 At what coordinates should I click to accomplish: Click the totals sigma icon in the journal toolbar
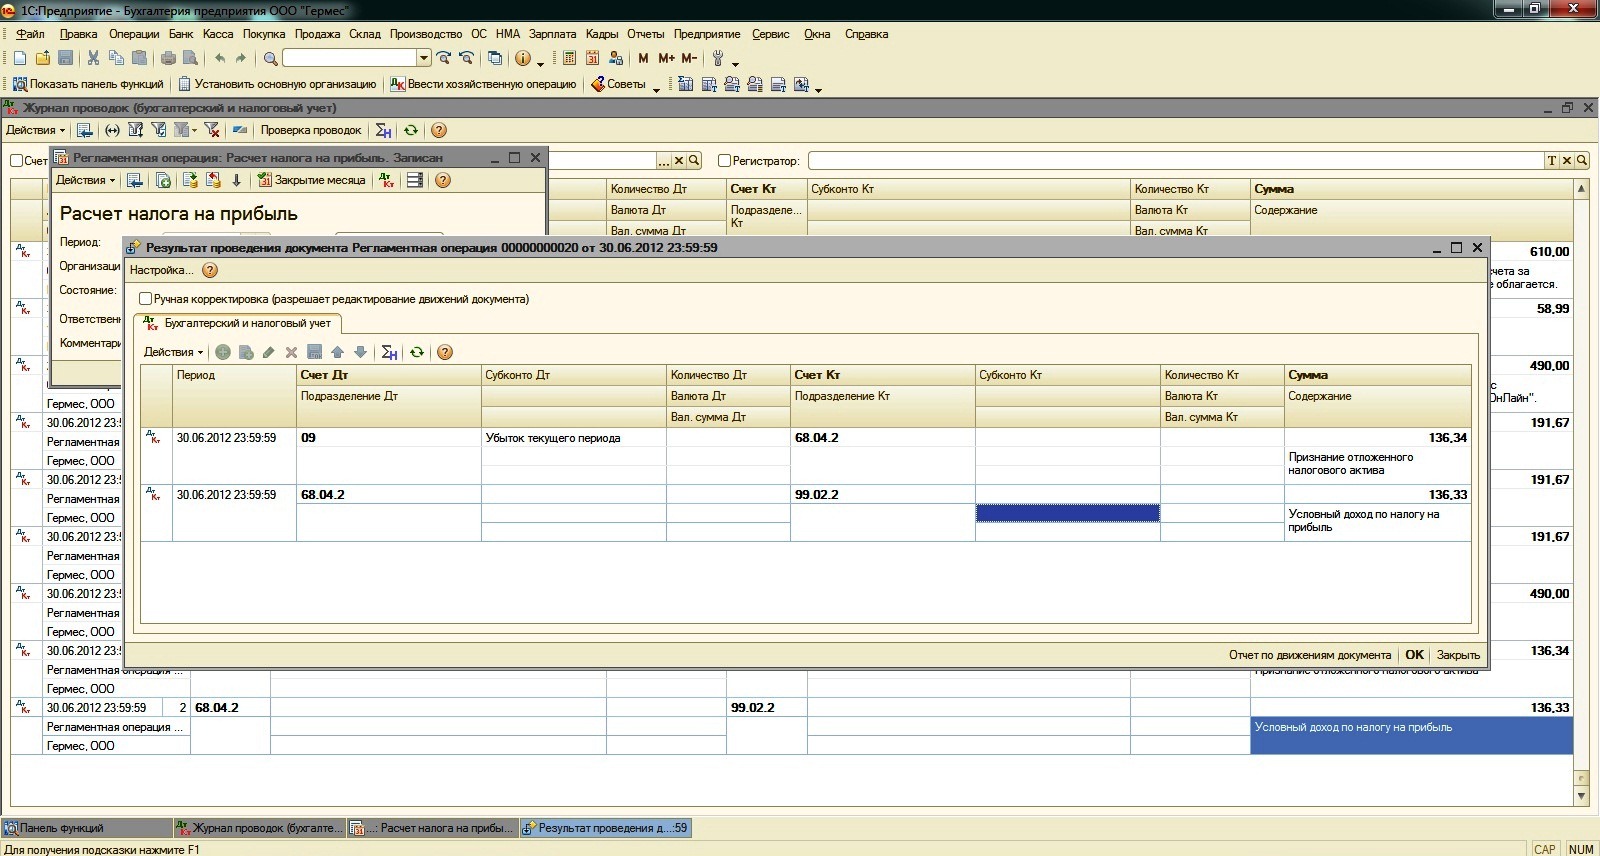pos(383,130)
